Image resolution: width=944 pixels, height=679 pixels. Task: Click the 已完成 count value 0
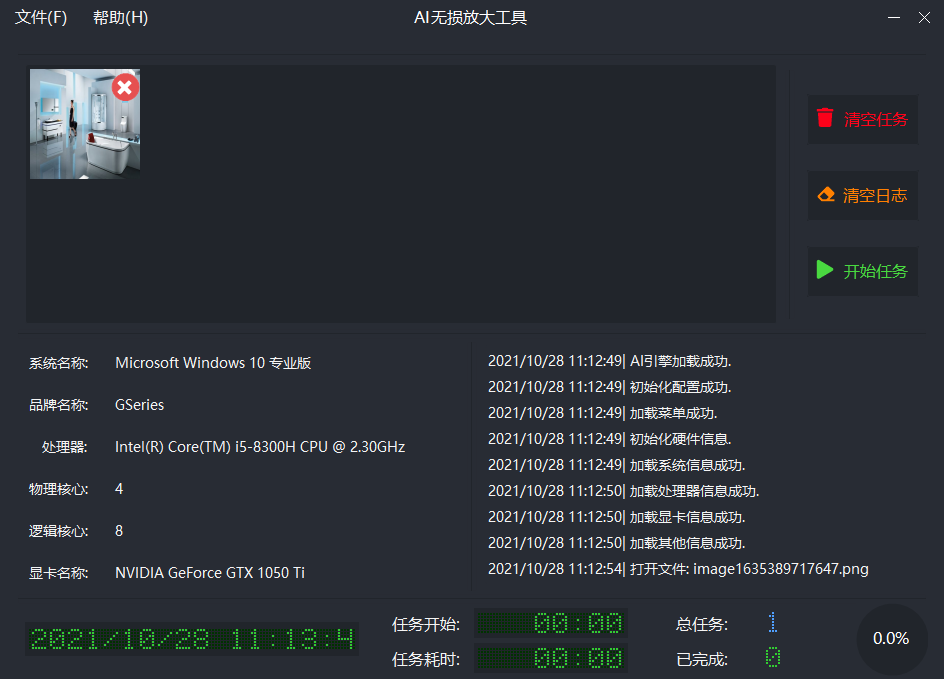coord(773,657)
